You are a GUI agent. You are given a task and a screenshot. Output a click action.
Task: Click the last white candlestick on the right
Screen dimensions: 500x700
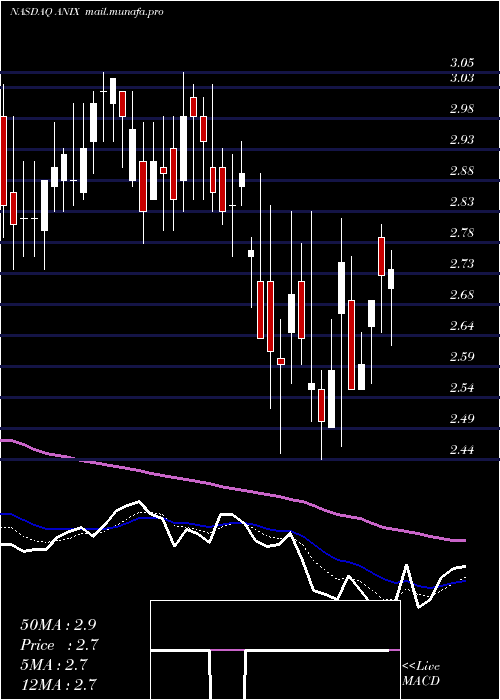coord(391,279)
